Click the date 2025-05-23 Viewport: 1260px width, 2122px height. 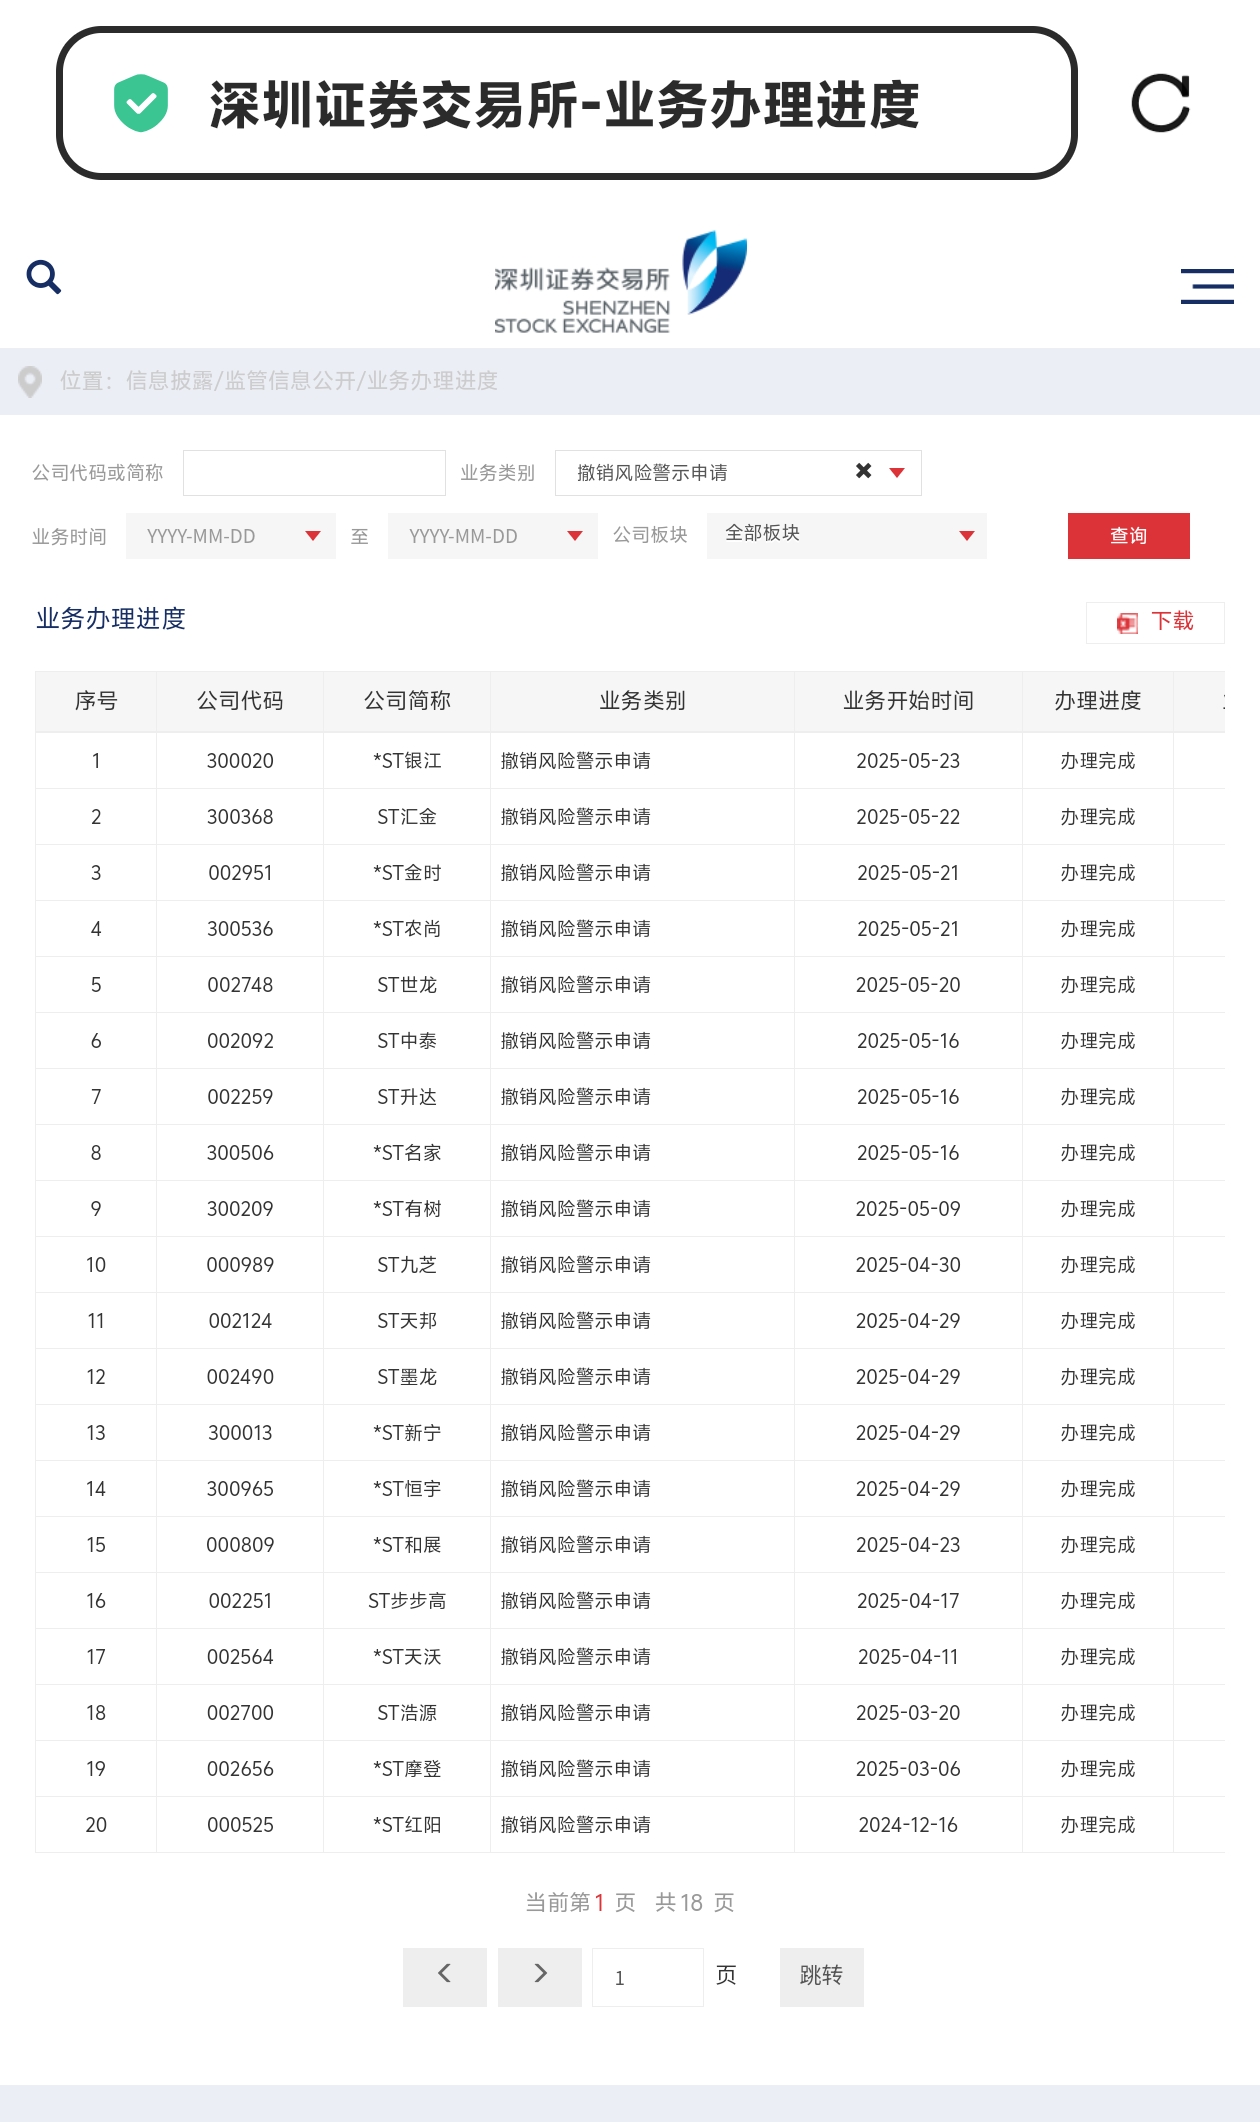point(908,761)
